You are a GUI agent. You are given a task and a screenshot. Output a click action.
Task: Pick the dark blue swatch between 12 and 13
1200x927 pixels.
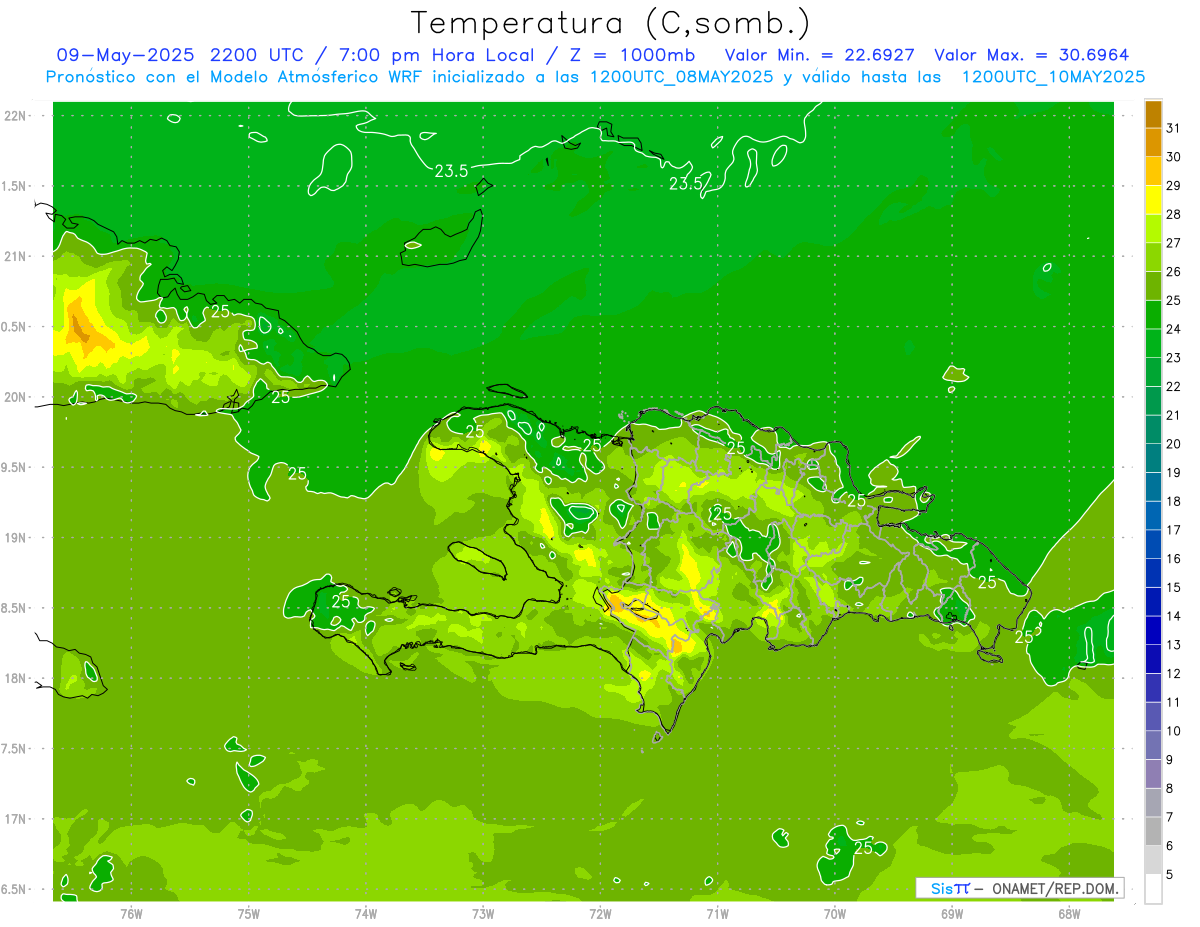(1153, 659)
